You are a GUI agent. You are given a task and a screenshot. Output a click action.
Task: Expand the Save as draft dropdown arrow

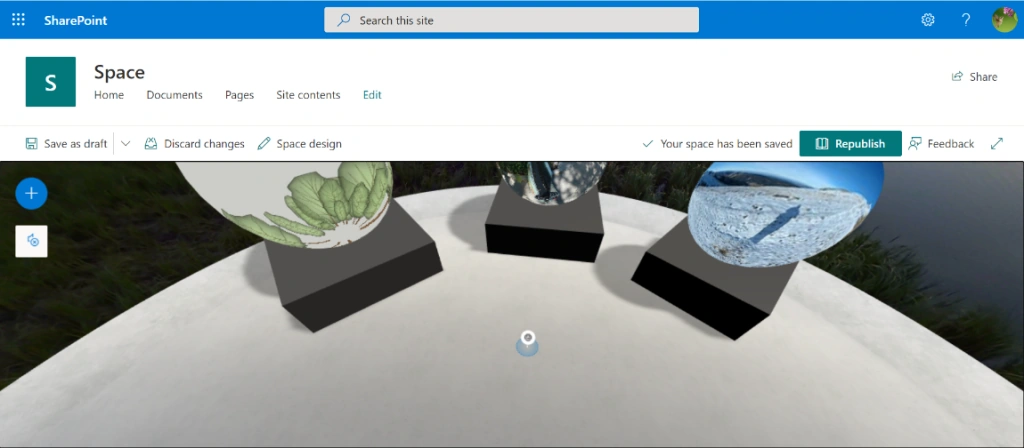click(x=126, y=144)
